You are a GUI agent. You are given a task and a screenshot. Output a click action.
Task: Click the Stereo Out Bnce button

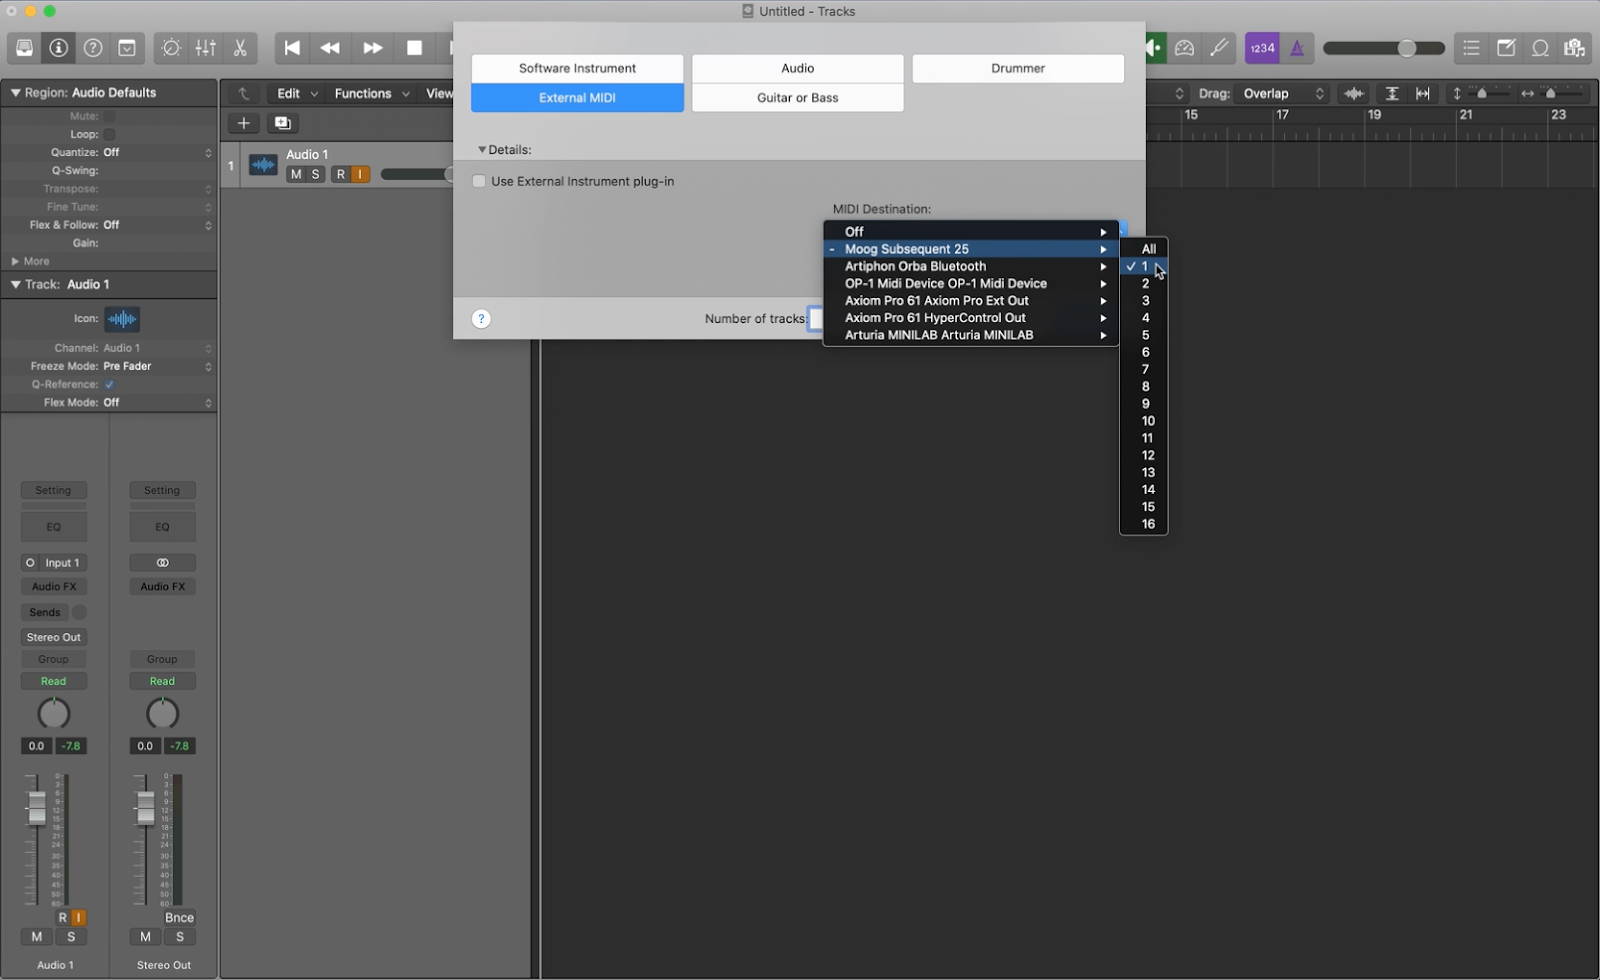[179, 917]
